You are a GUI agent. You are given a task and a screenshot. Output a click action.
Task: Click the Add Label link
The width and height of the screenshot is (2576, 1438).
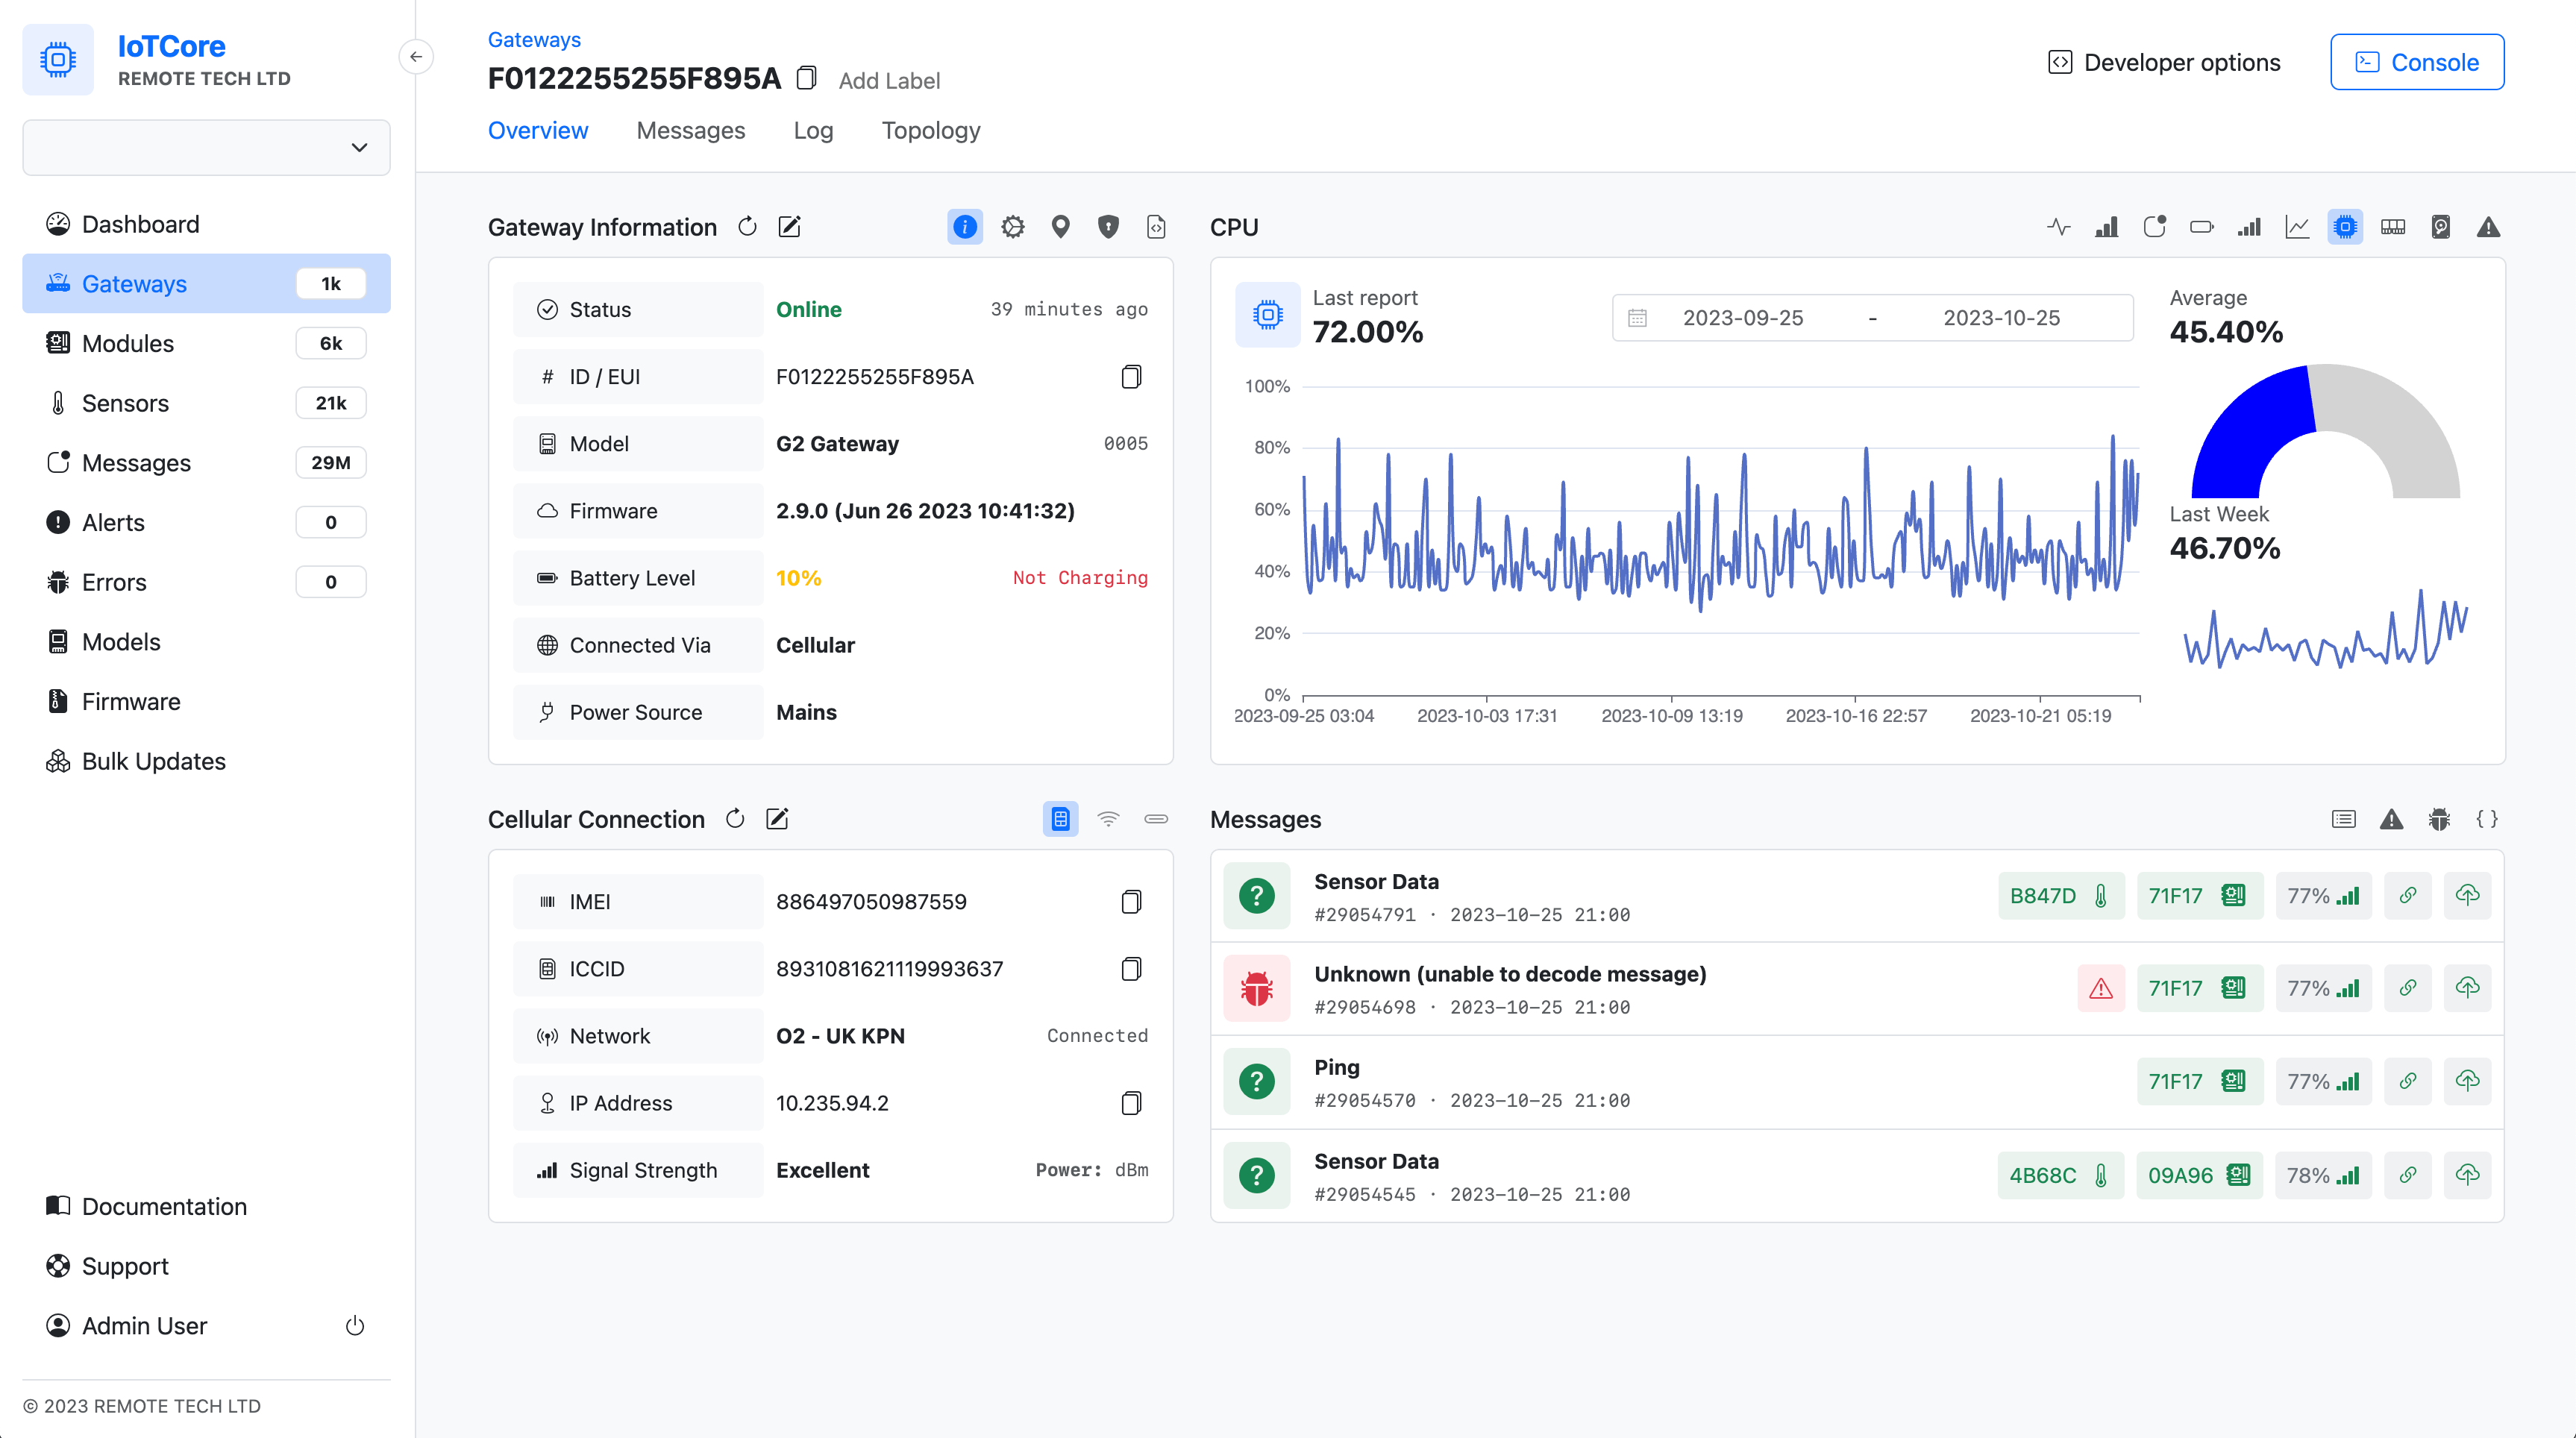889,80
